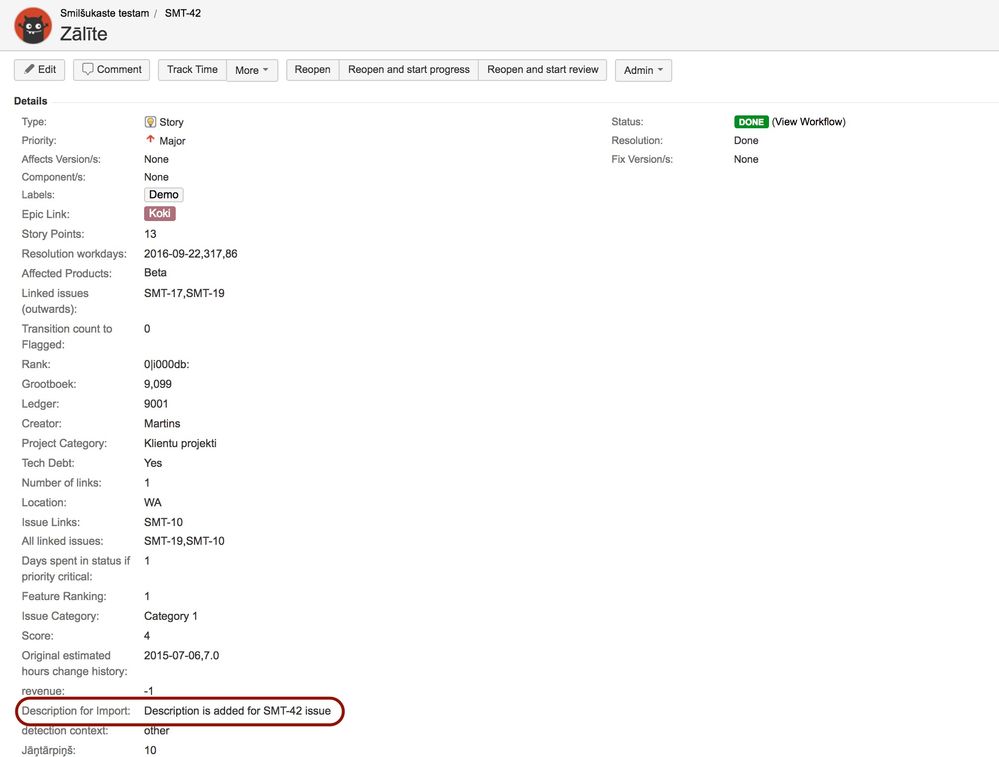The width and height of the screenshot is (999, 757).
Task: Click the Type value Story text
Action: [171, 122]
